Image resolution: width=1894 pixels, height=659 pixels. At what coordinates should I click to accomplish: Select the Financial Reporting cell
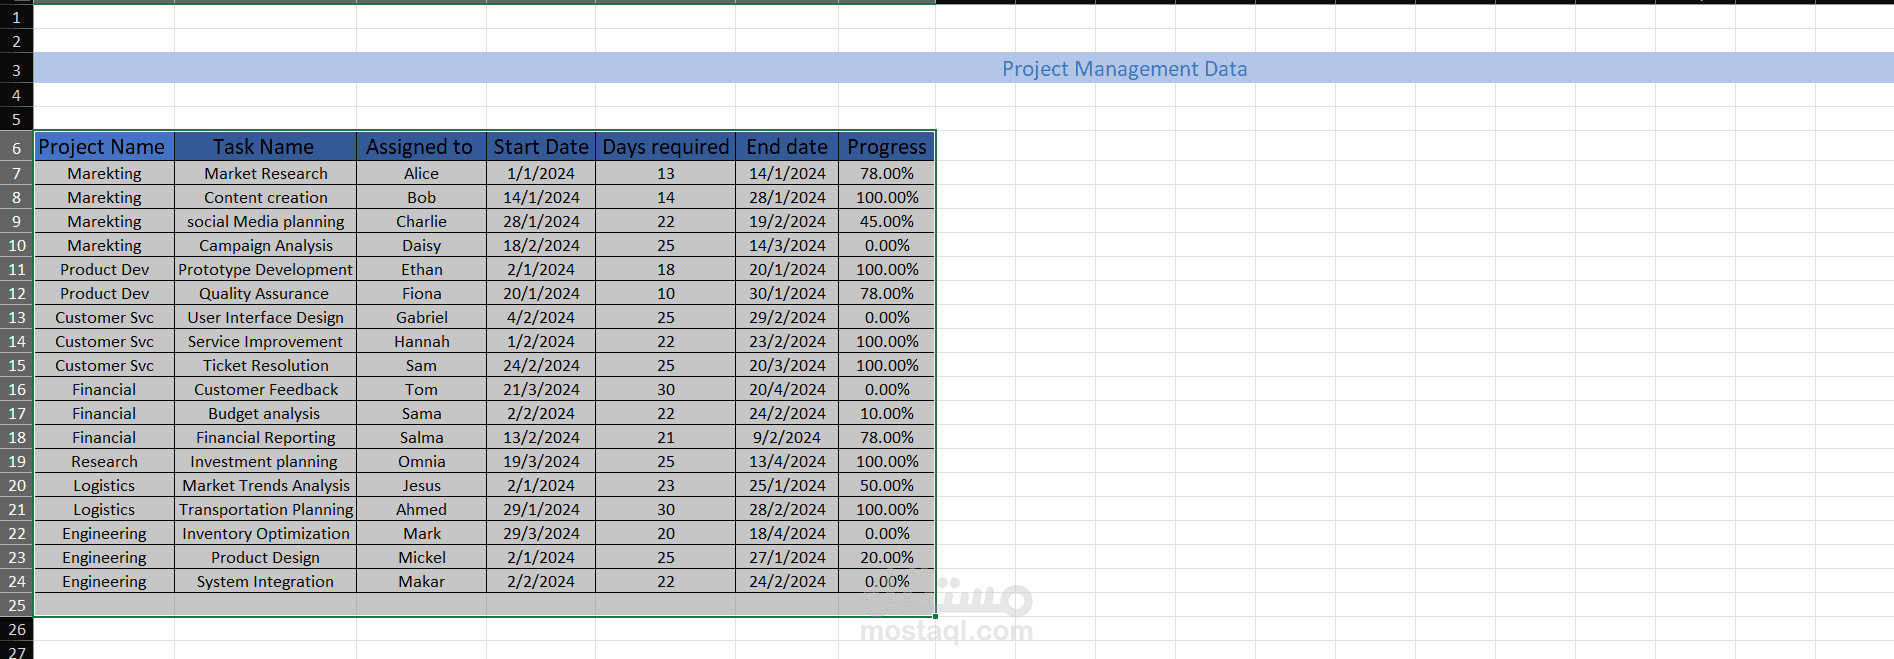pyautogui.click(x=265, y=437)
